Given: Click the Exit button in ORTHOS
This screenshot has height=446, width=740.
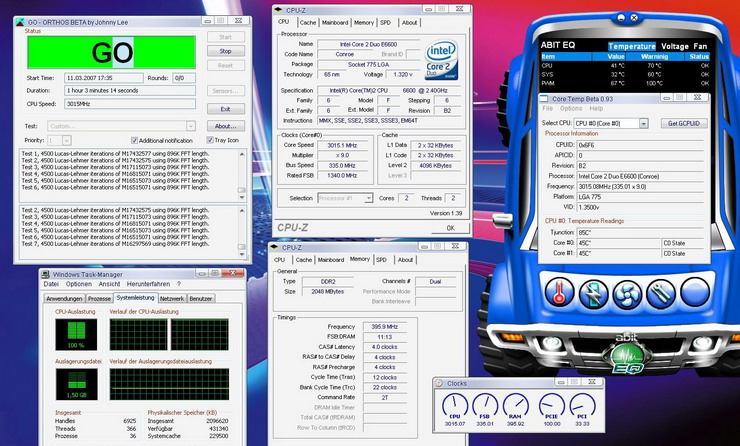Looking at the screenshot, I should tap(226, 109).
